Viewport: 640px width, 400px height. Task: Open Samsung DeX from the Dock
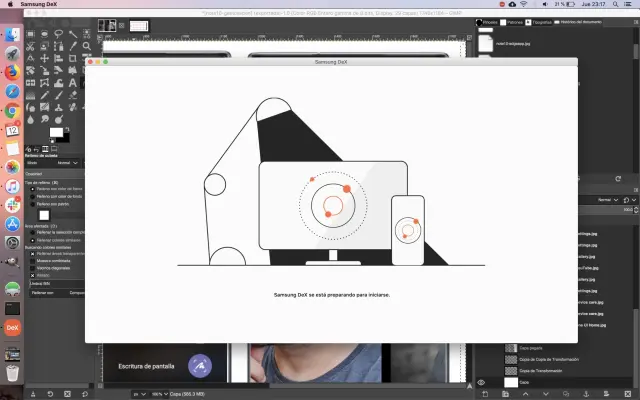pyautogui.click(x=12, y=327)
